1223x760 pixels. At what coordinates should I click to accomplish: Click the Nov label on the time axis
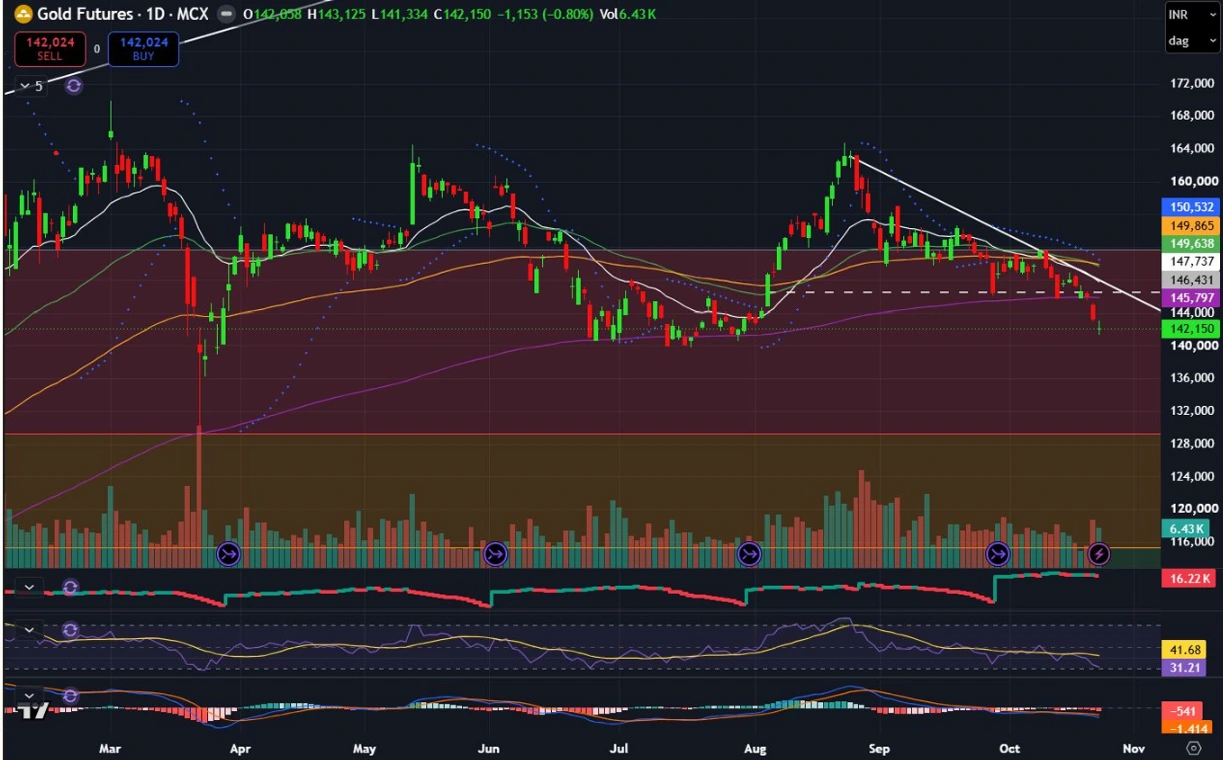point(1133,748)
